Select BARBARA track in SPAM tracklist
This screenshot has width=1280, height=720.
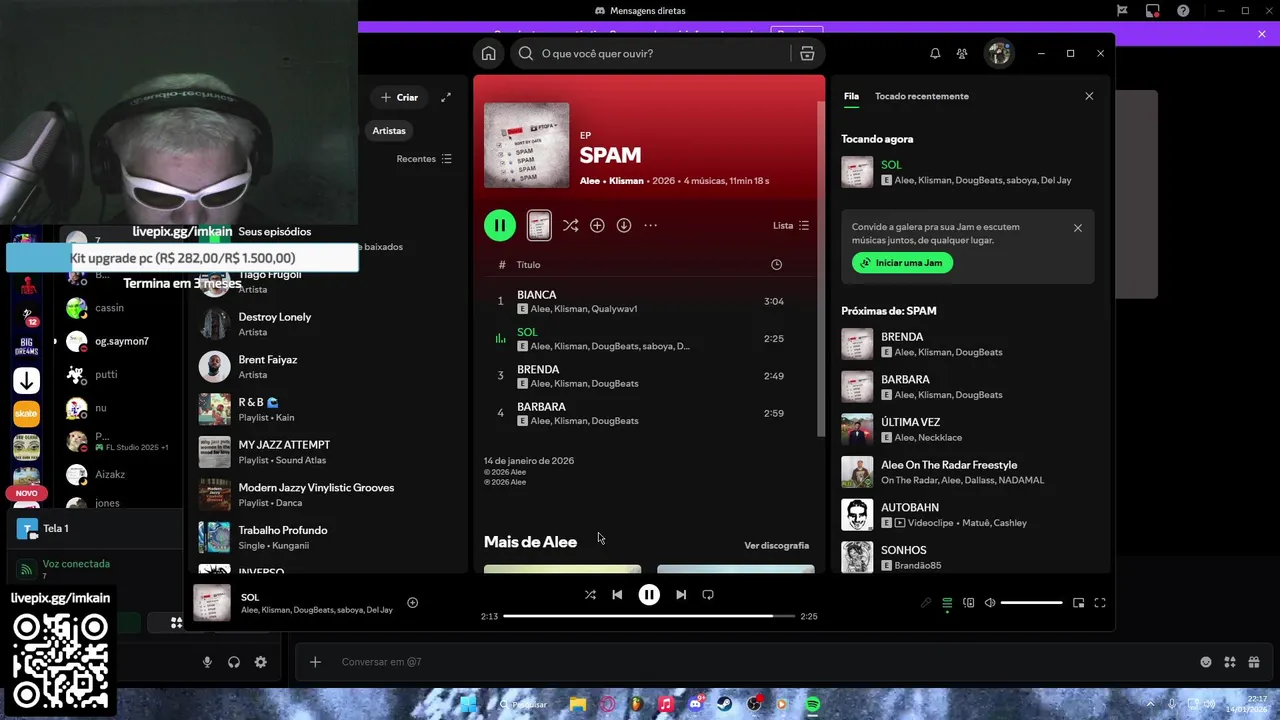point(648,413)
